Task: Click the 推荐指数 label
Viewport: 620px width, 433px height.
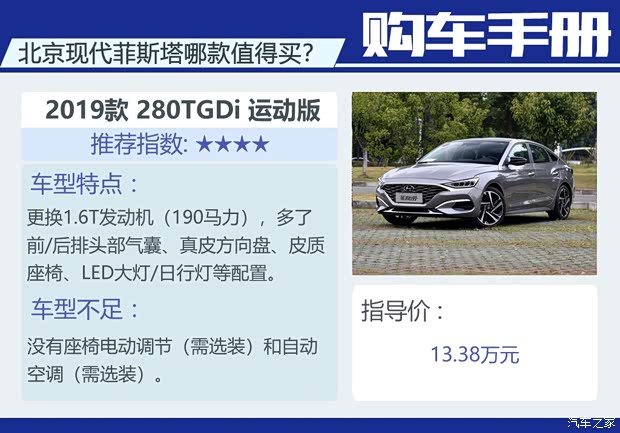Action: pyautogui.click(x=139, y=144)
